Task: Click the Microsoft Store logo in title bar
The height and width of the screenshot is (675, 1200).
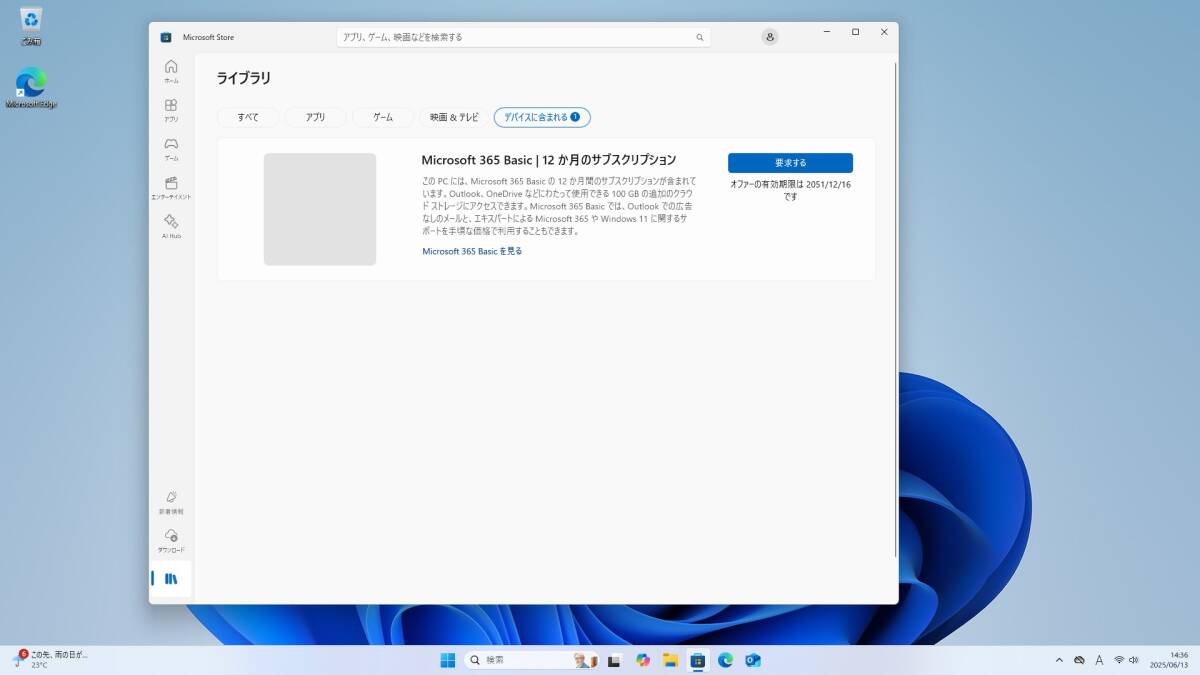Action: [166, 37]
